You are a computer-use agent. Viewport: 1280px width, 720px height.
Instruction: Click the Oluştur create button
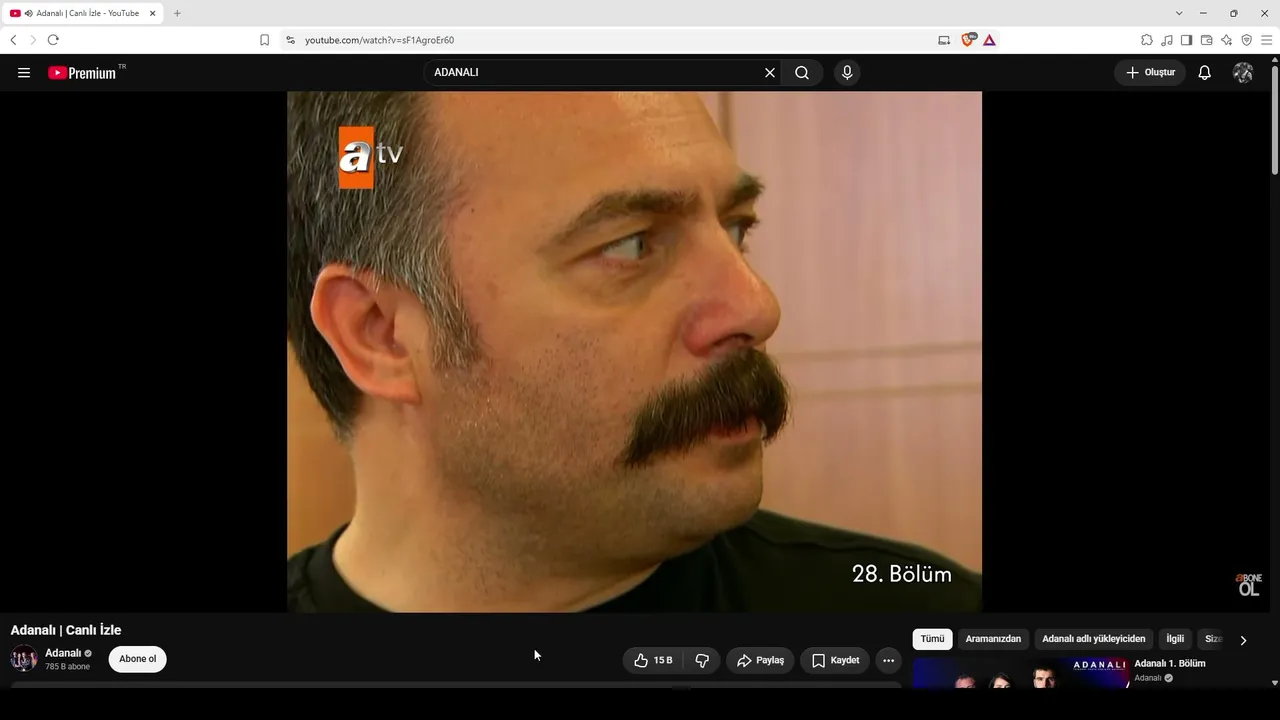click(x=1150, y=73)
